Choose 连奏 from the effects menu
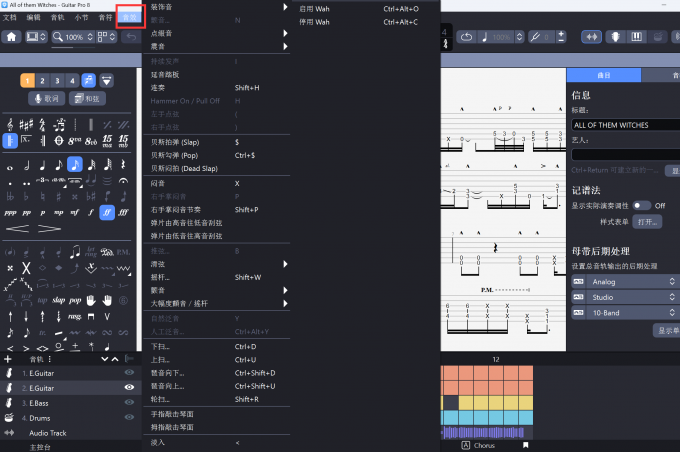Screen dimensions: 680x452 click(x=162, y=87)
